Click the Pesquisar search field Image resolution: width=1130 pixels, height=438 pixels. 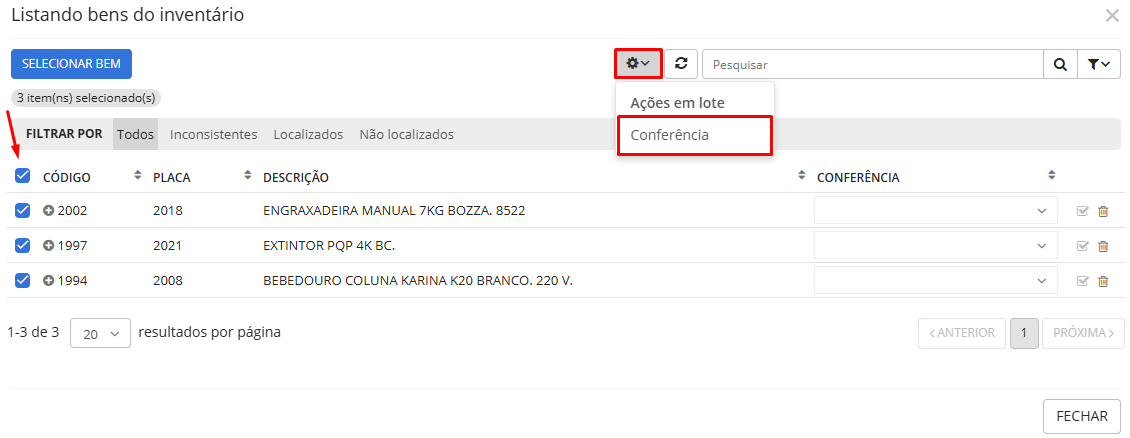pos(871,65)
